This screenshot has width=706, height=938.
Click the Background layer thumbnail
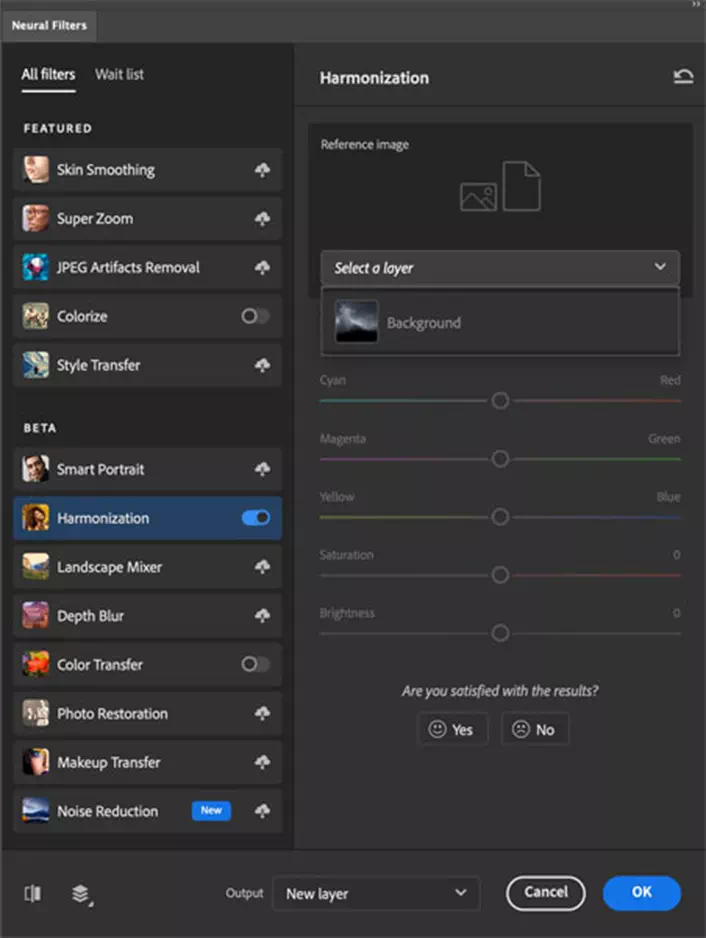357,321
